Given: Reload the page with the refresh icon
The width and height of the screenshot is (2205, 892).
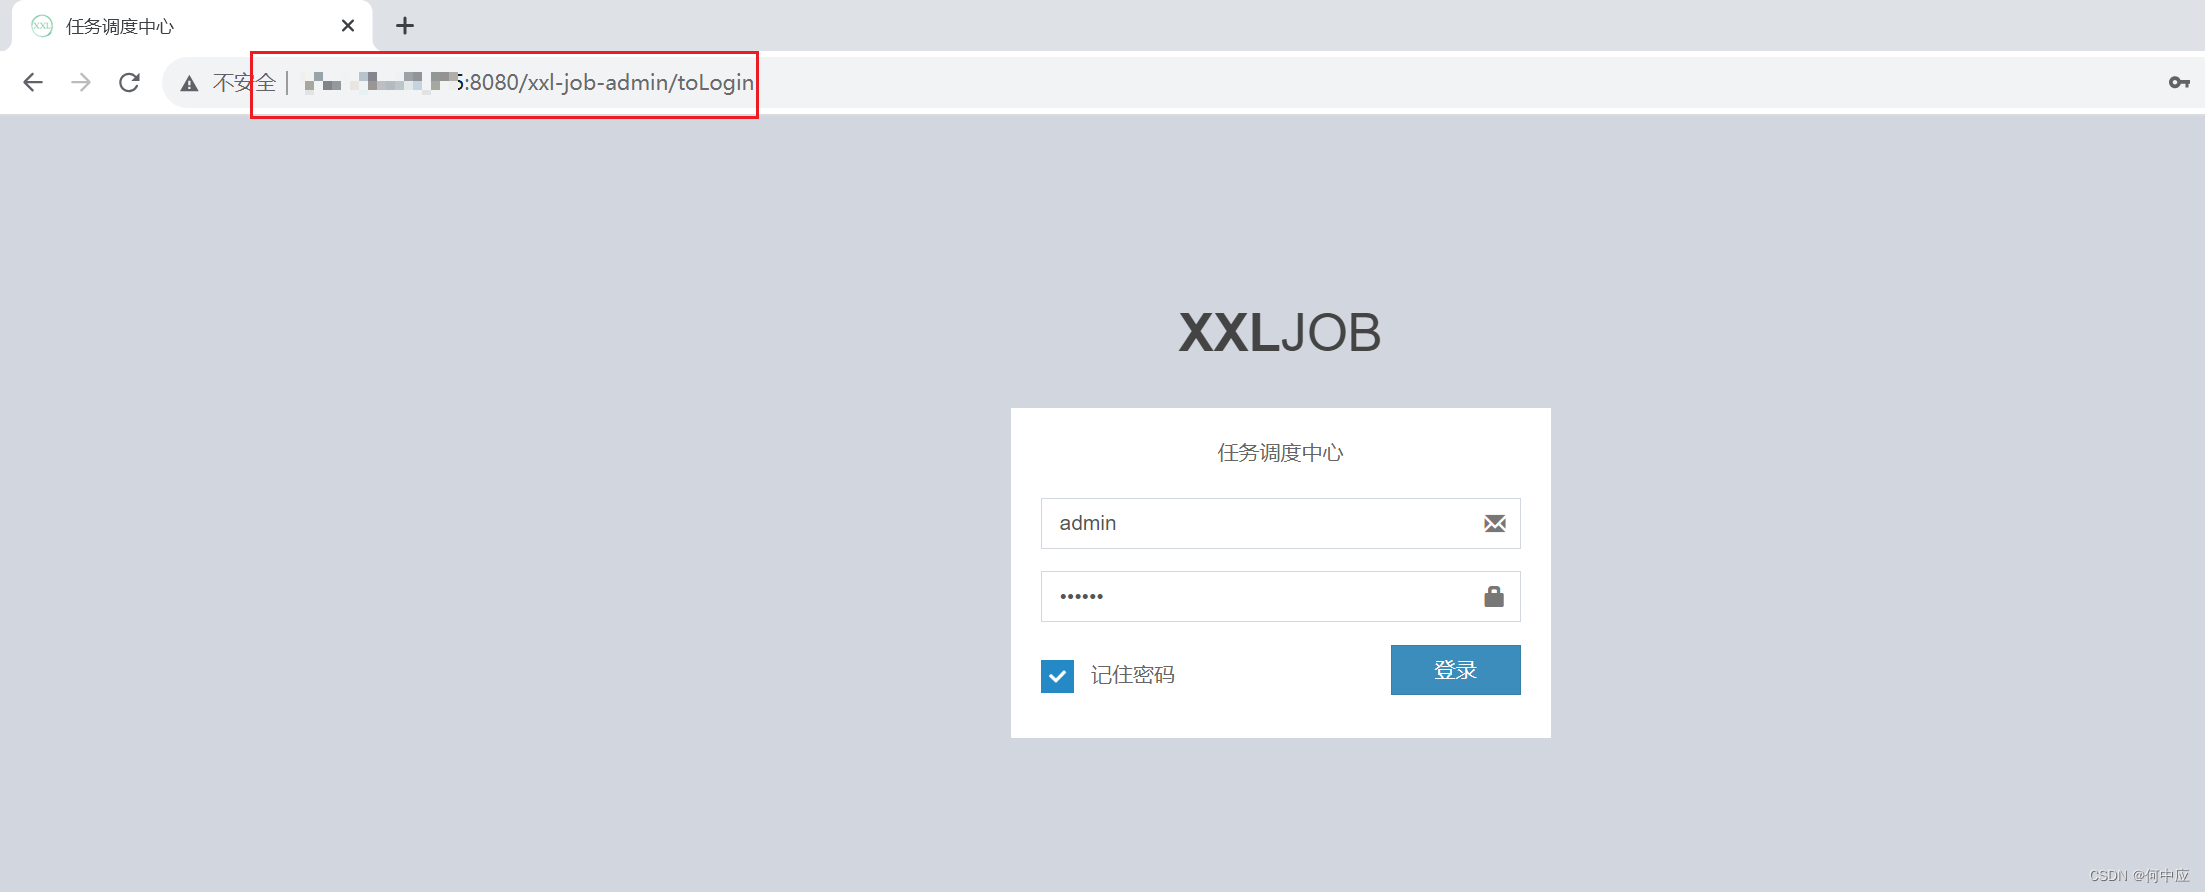Looking at the screenshot, I should click(x=129, y=82).
